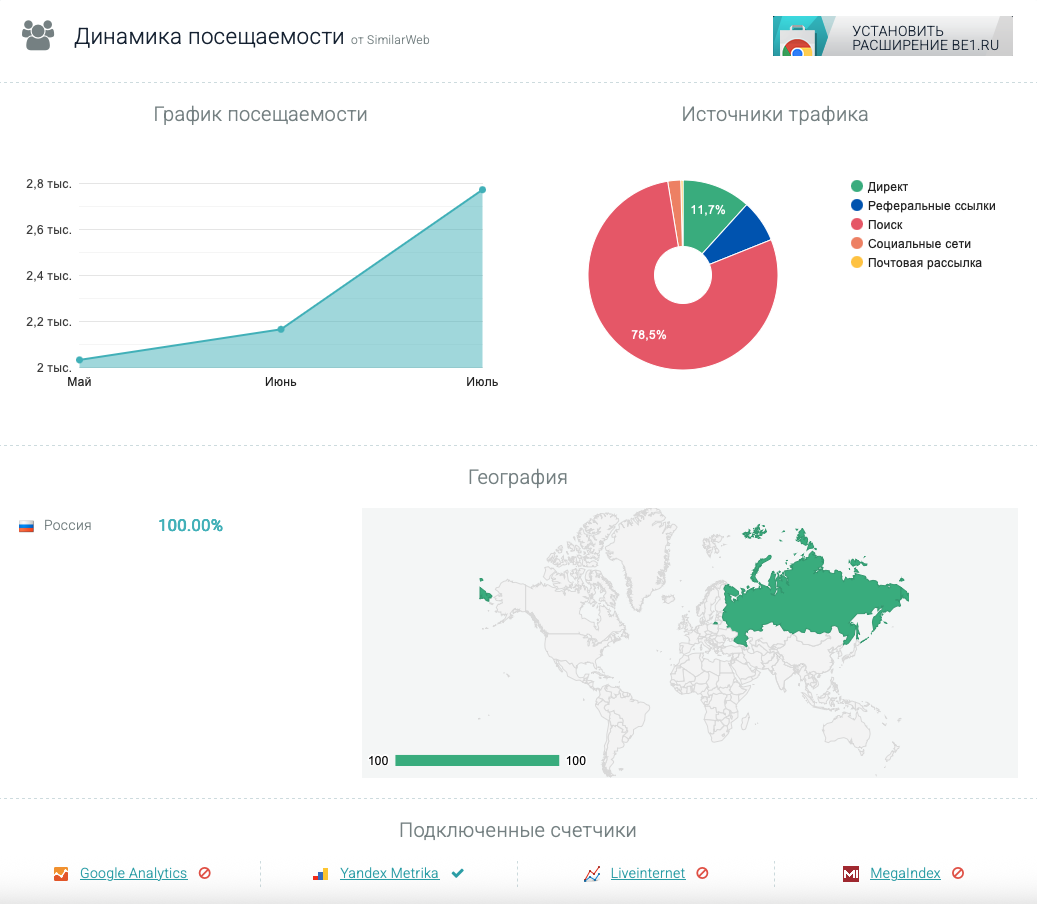Click the Июль data point on the chart
This screenshot has width=1037, height=904.
pyautogui.click(x=482, y=190)
